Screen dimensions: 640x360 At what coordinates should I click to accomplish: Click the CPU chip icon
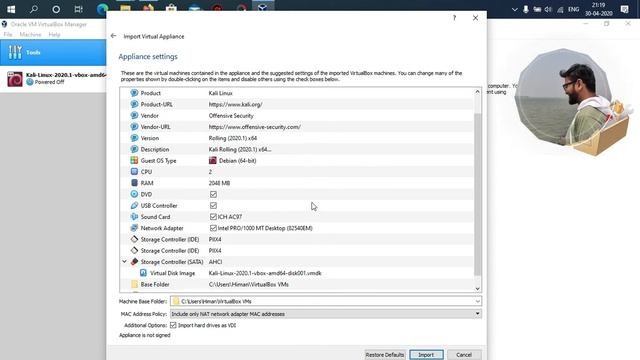pos(134,172)
